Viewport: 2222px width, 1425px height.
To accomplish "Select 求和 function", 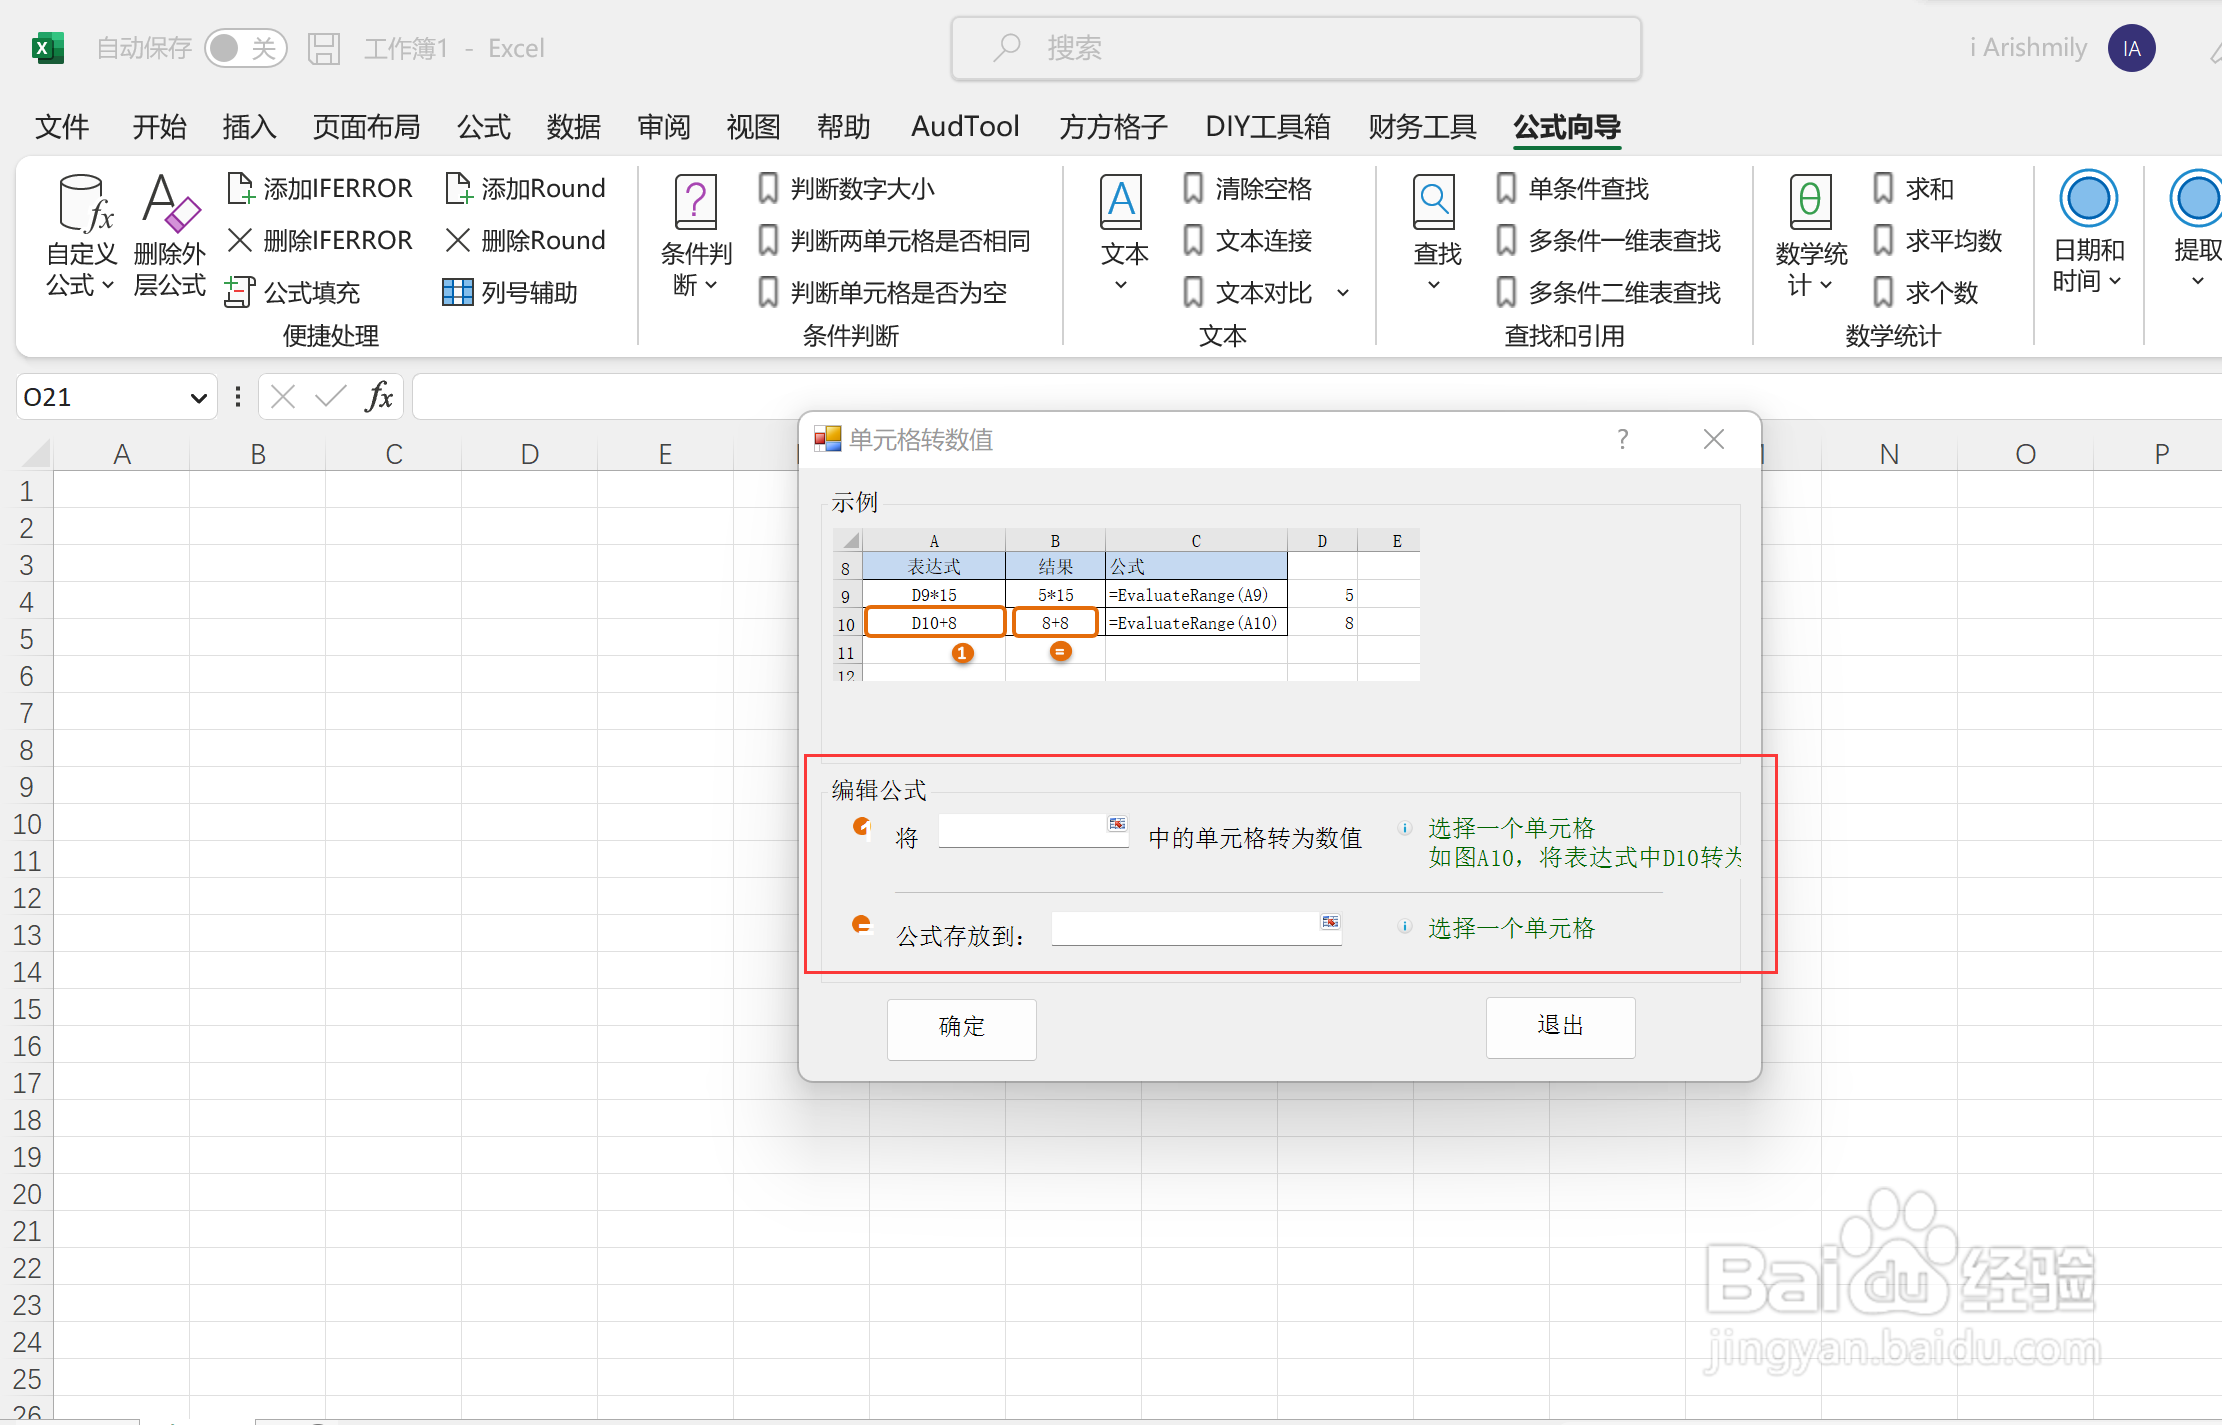I will point(1913,188).
